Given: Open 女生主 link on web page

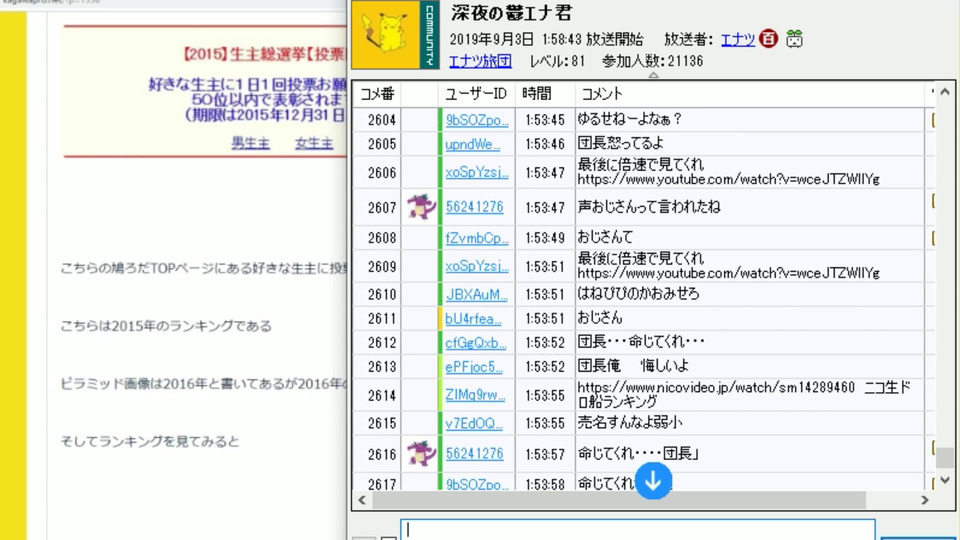Looking at the screenshot, I should (314, 143).
